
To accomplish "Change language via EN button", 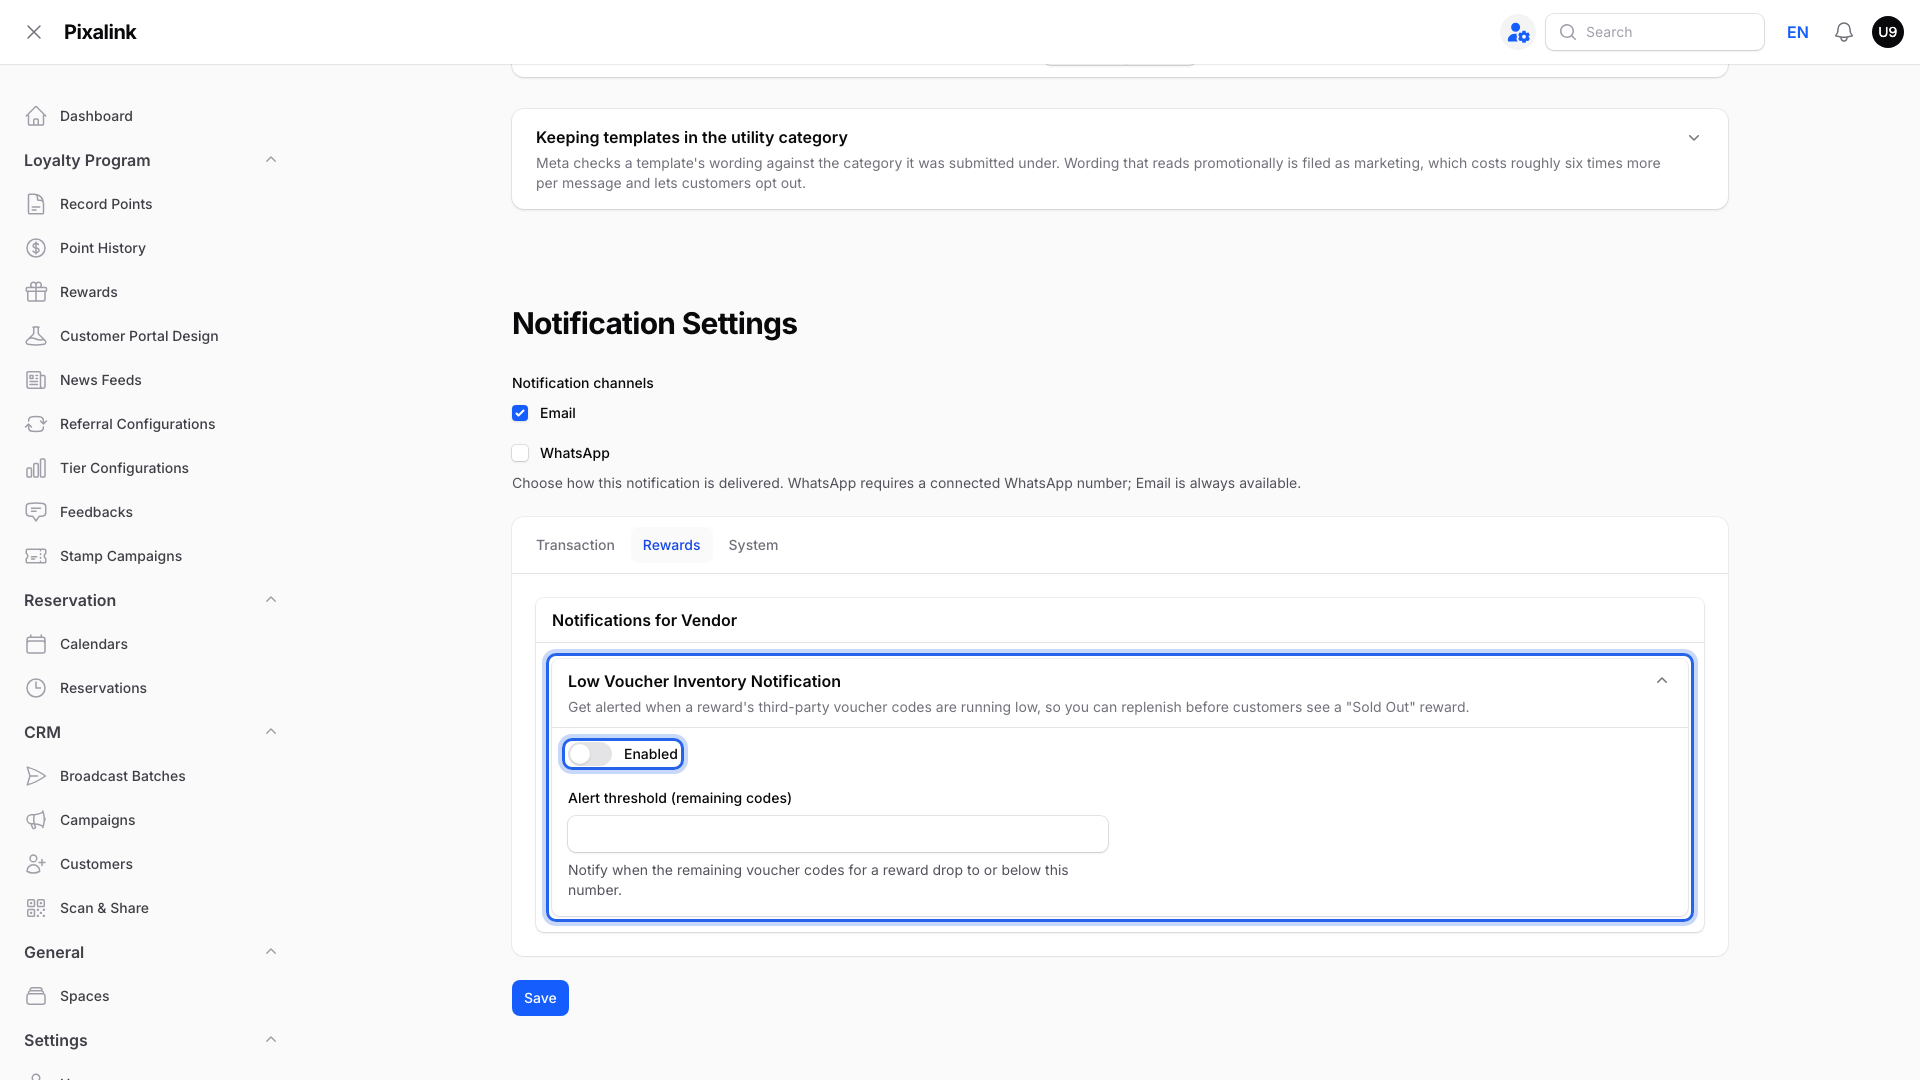I will point(1797,32).
